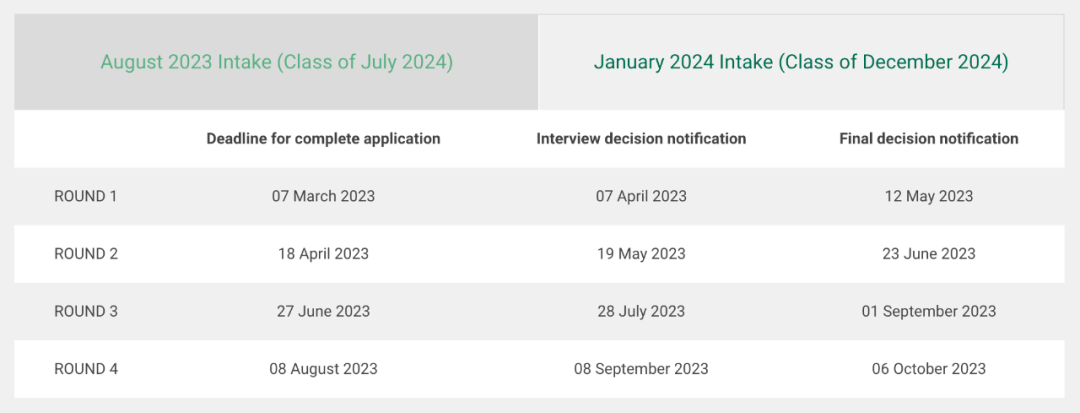This screenshot has height=413, width=1080.
Task: Click the Interview decision notification header
Action: (641, 139)
